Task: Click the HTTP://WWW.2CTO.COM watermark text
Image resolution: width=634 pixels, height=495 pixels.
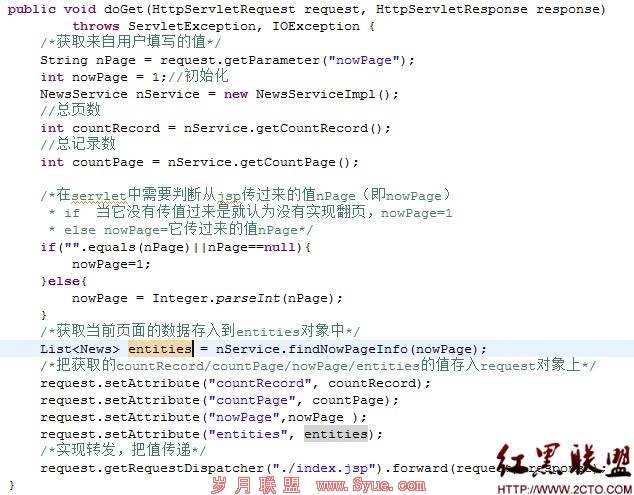Action: pos(565,489)
